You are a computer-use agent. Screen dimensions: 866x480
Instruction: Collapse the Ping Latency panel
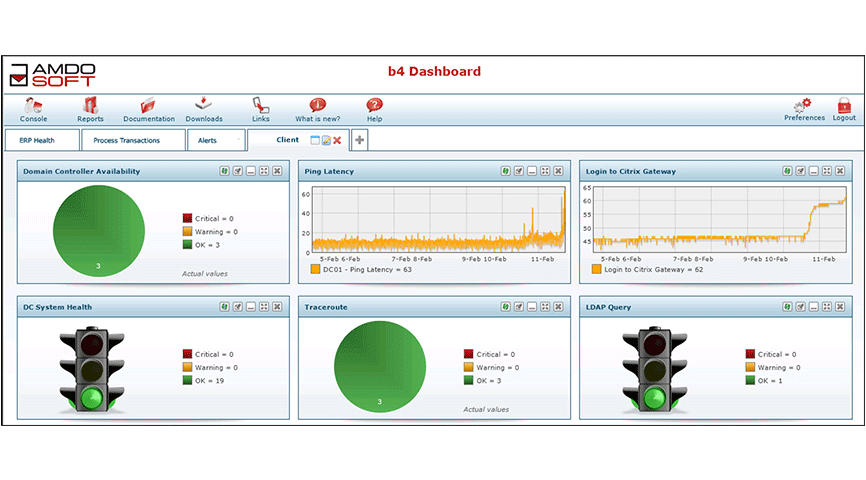click(532, 171)
